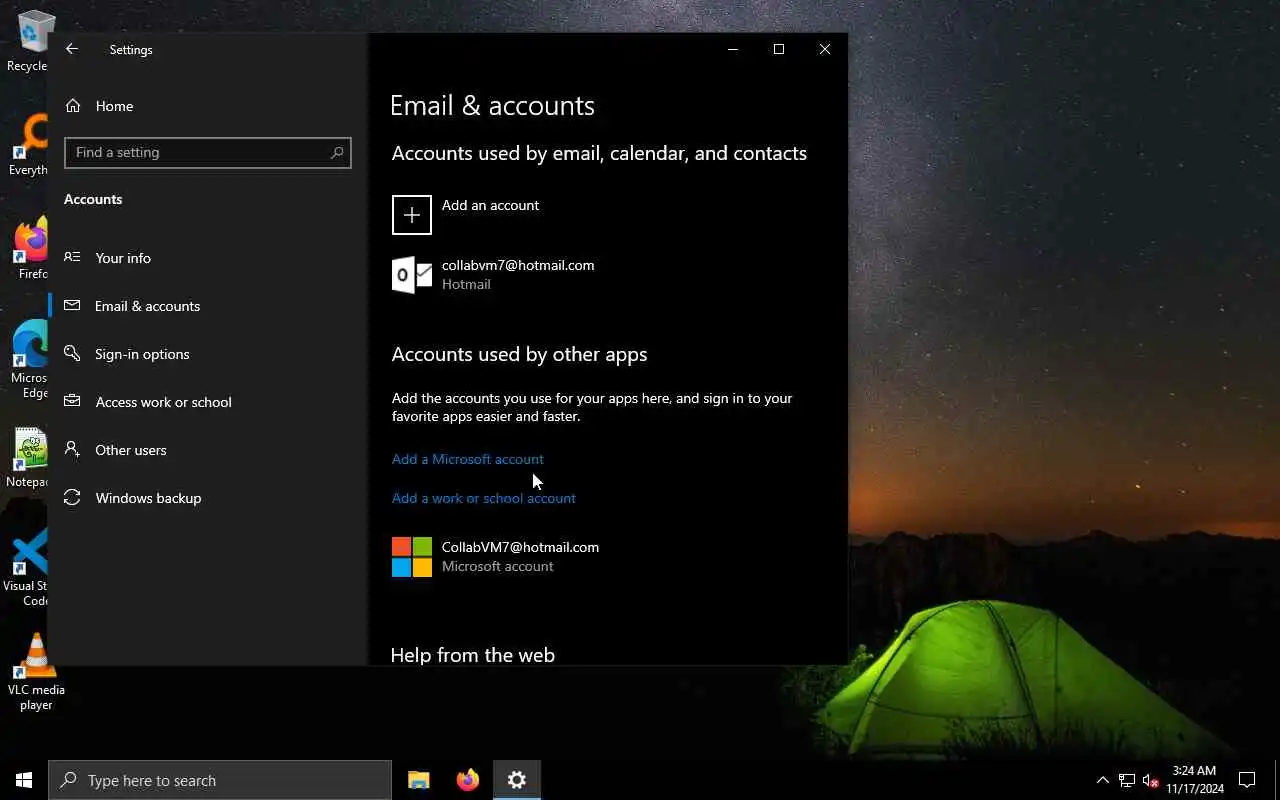
Task: Click the network status tray icon
Action: 1127,780
